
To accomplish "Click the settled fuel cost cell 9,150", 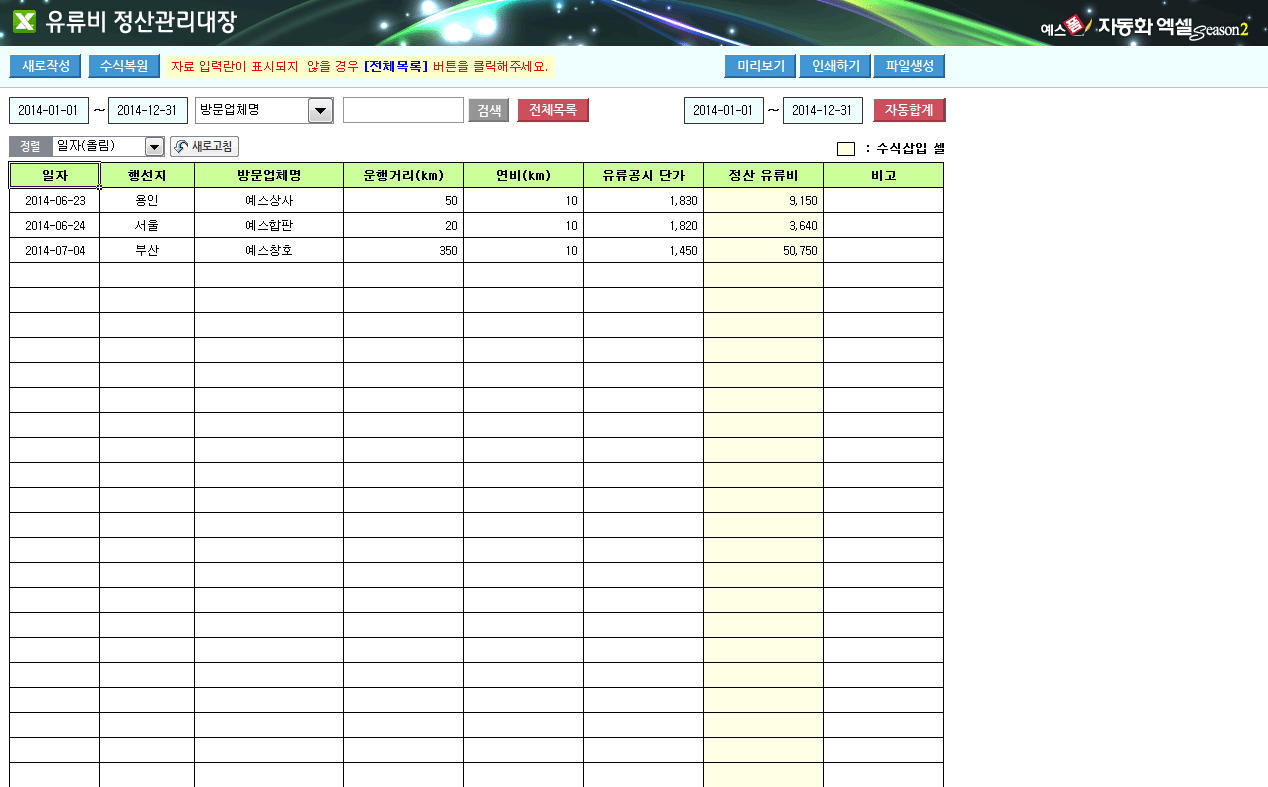I will coord(764,200).
